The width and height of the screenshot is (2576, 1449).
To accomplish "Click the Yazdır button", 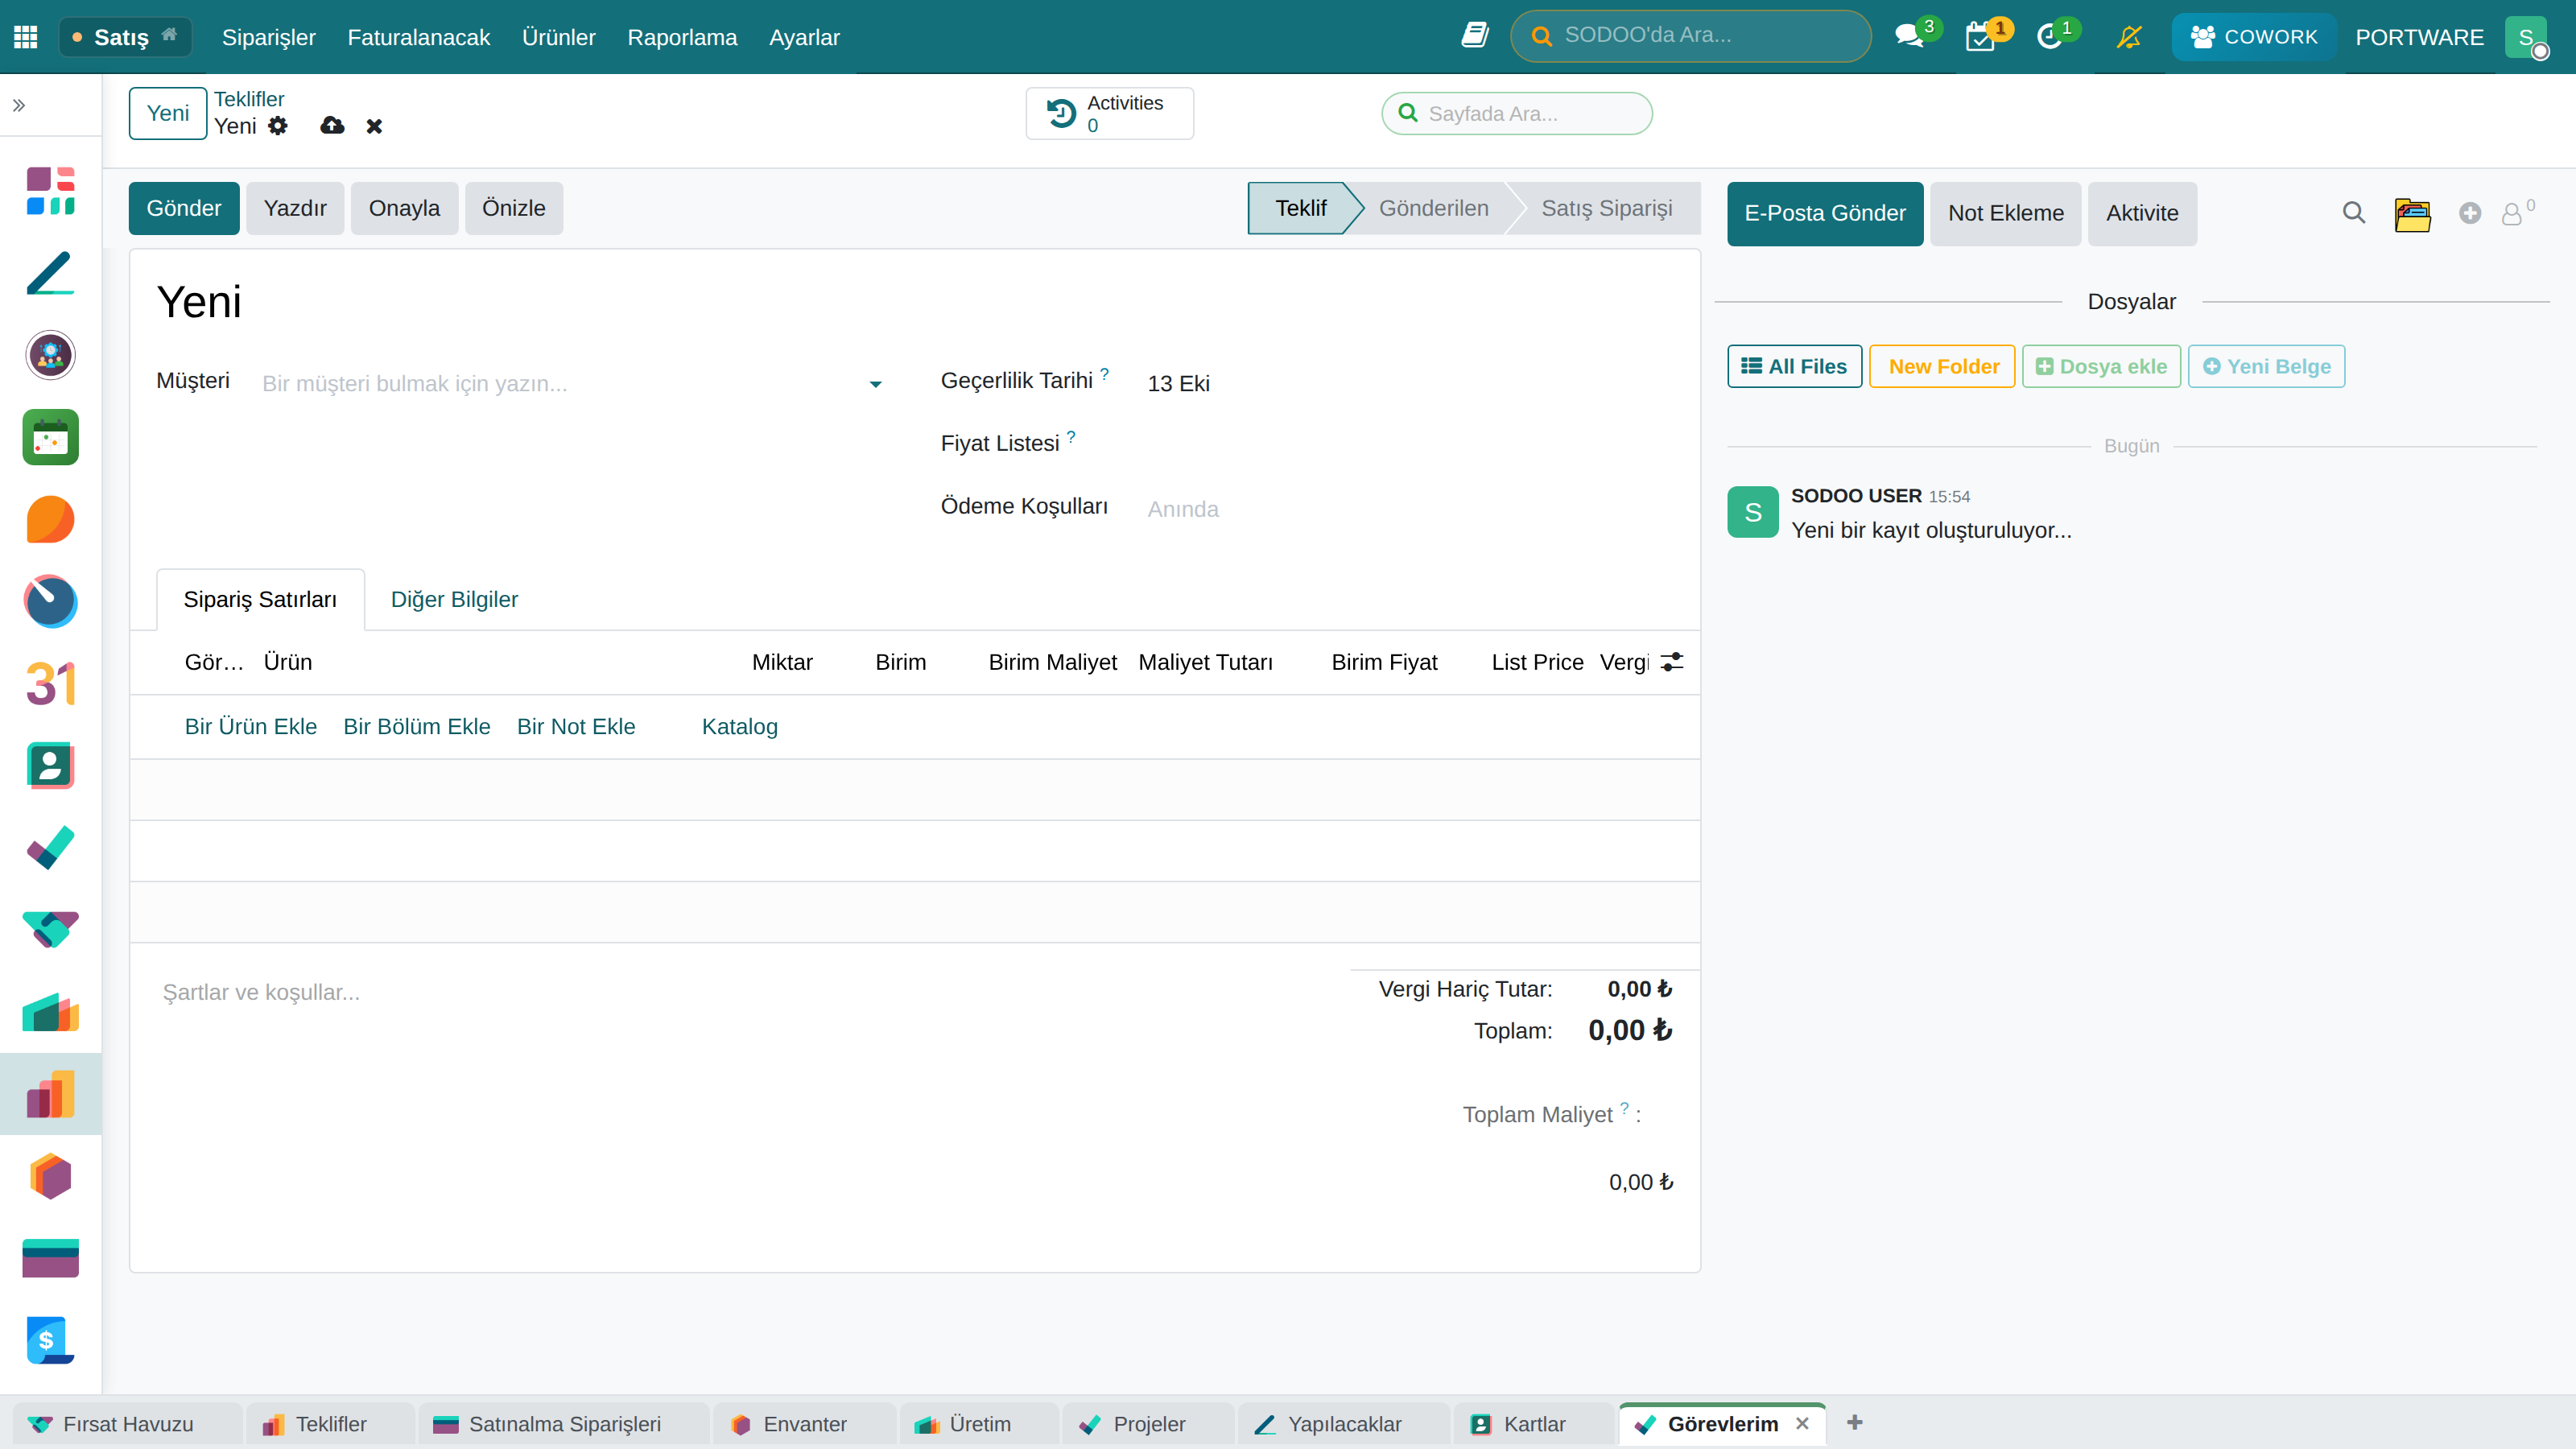I will [x=295, y=208].
